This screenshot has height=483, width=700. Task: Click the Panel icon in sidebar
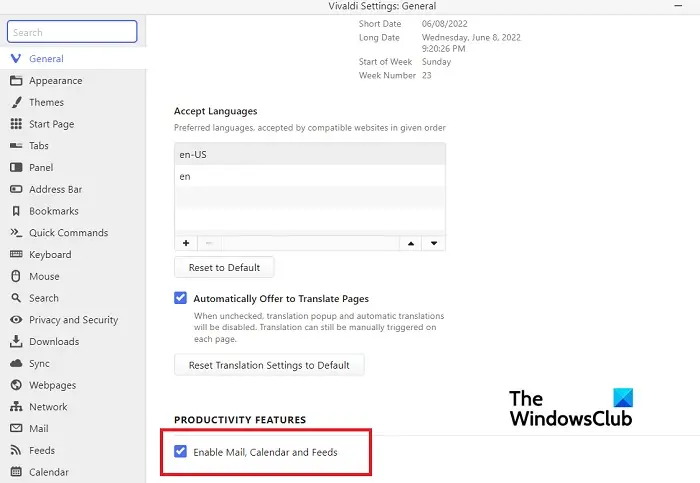pos(16,167)
